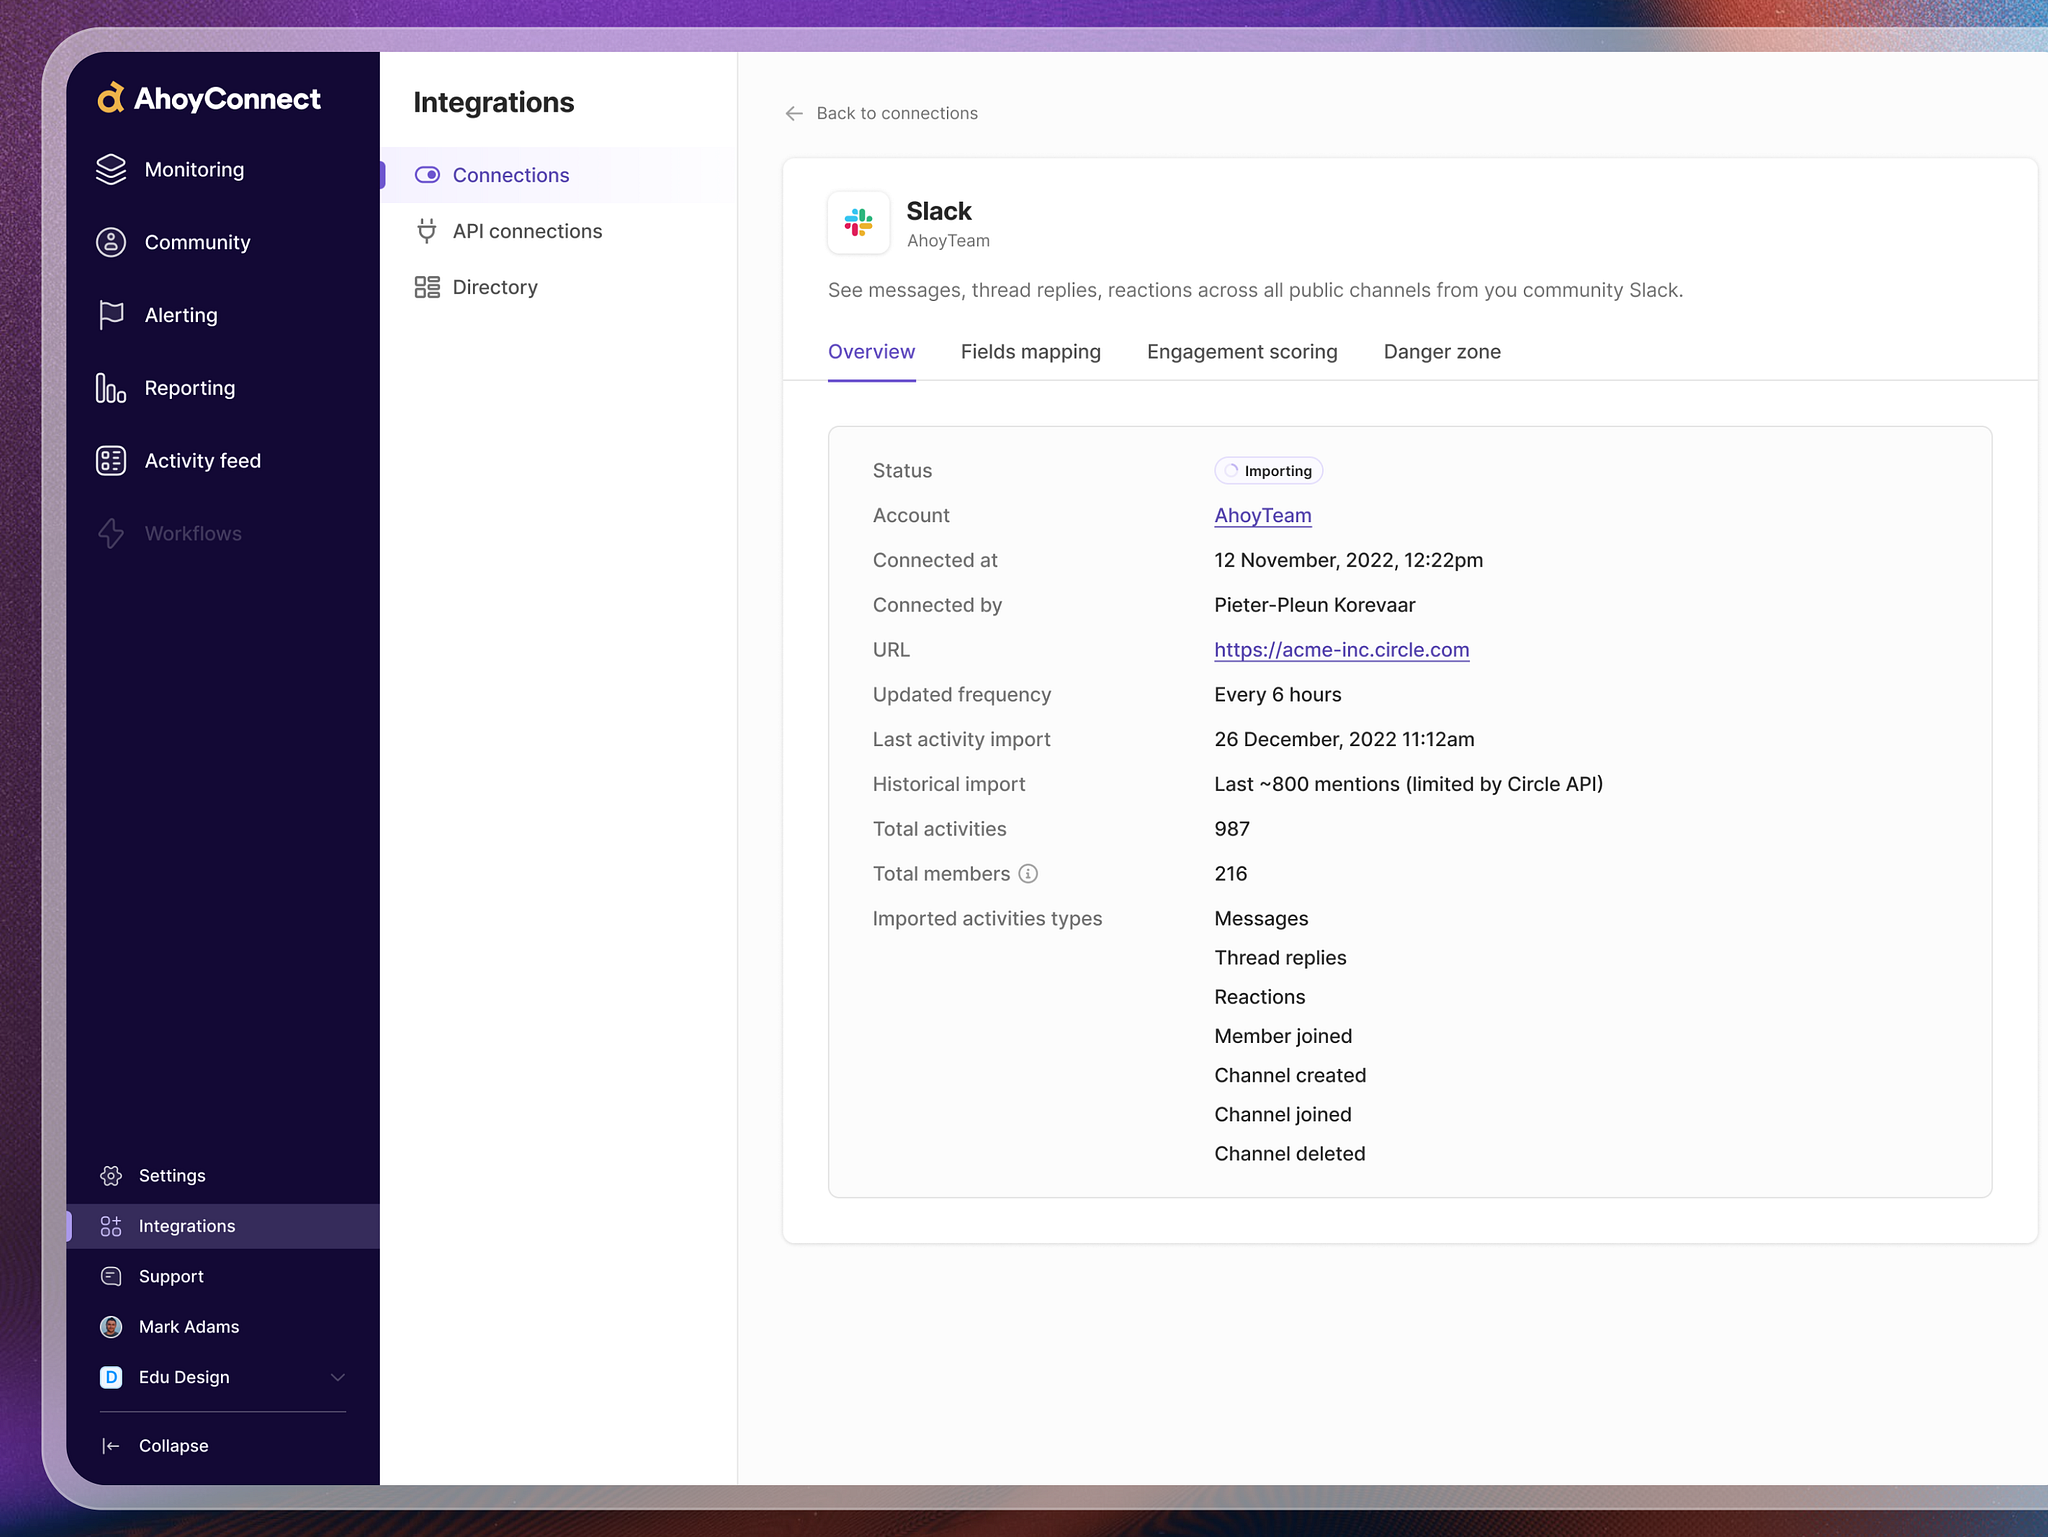Click the Edu Design workspace badge icon
2048x1537 pixels.
pos(111,1378)
